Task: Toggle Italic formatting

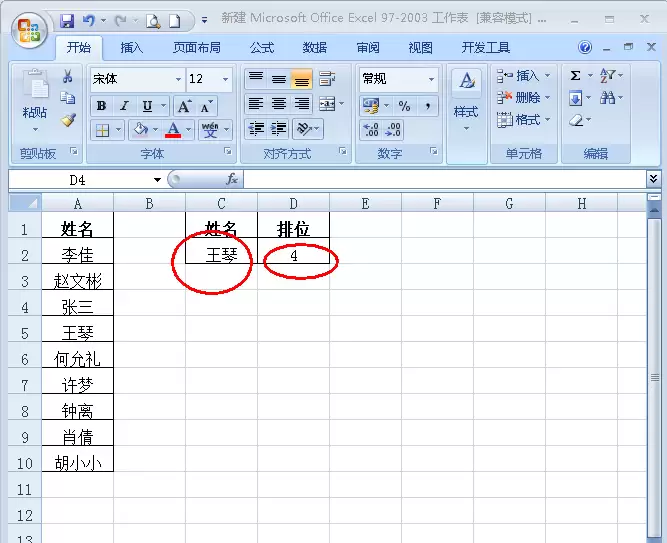Action: click(124, 106)
